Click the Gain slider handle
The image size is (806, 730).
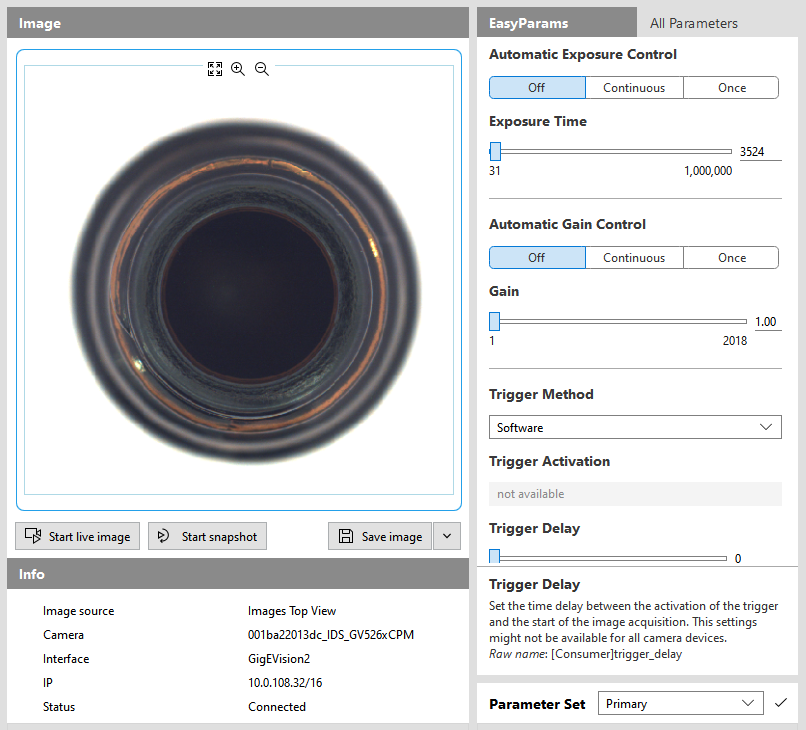click(x=494, y=322)
